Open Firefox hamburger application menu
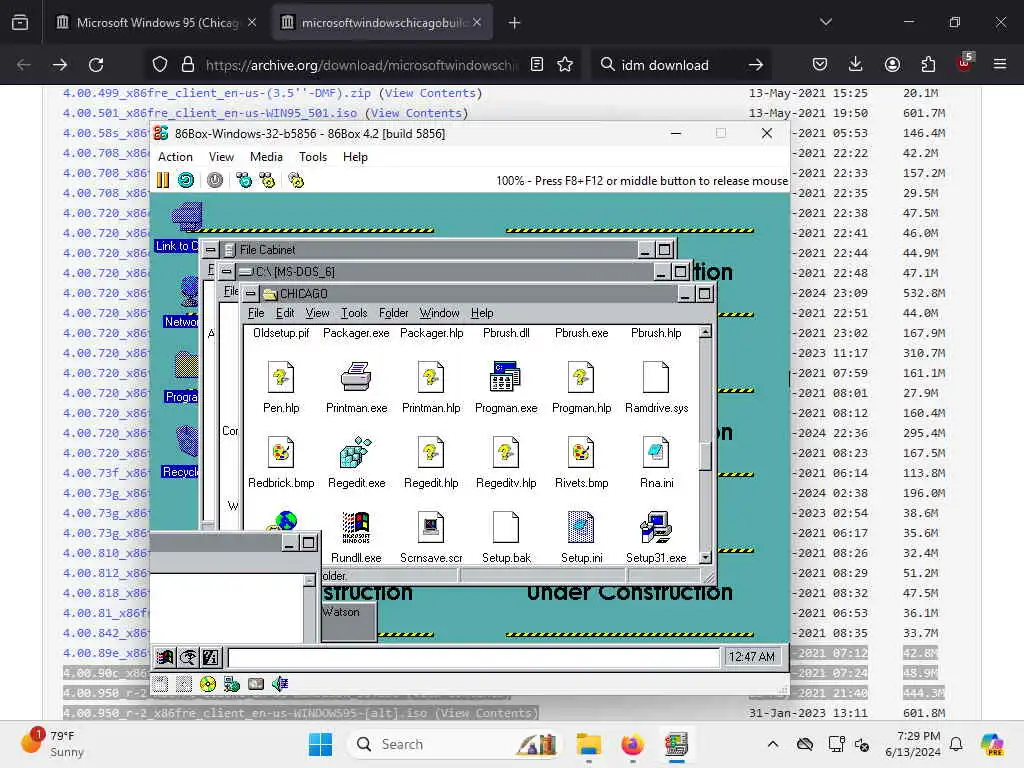The image size is (1024, 768). tap(1000, 64)
